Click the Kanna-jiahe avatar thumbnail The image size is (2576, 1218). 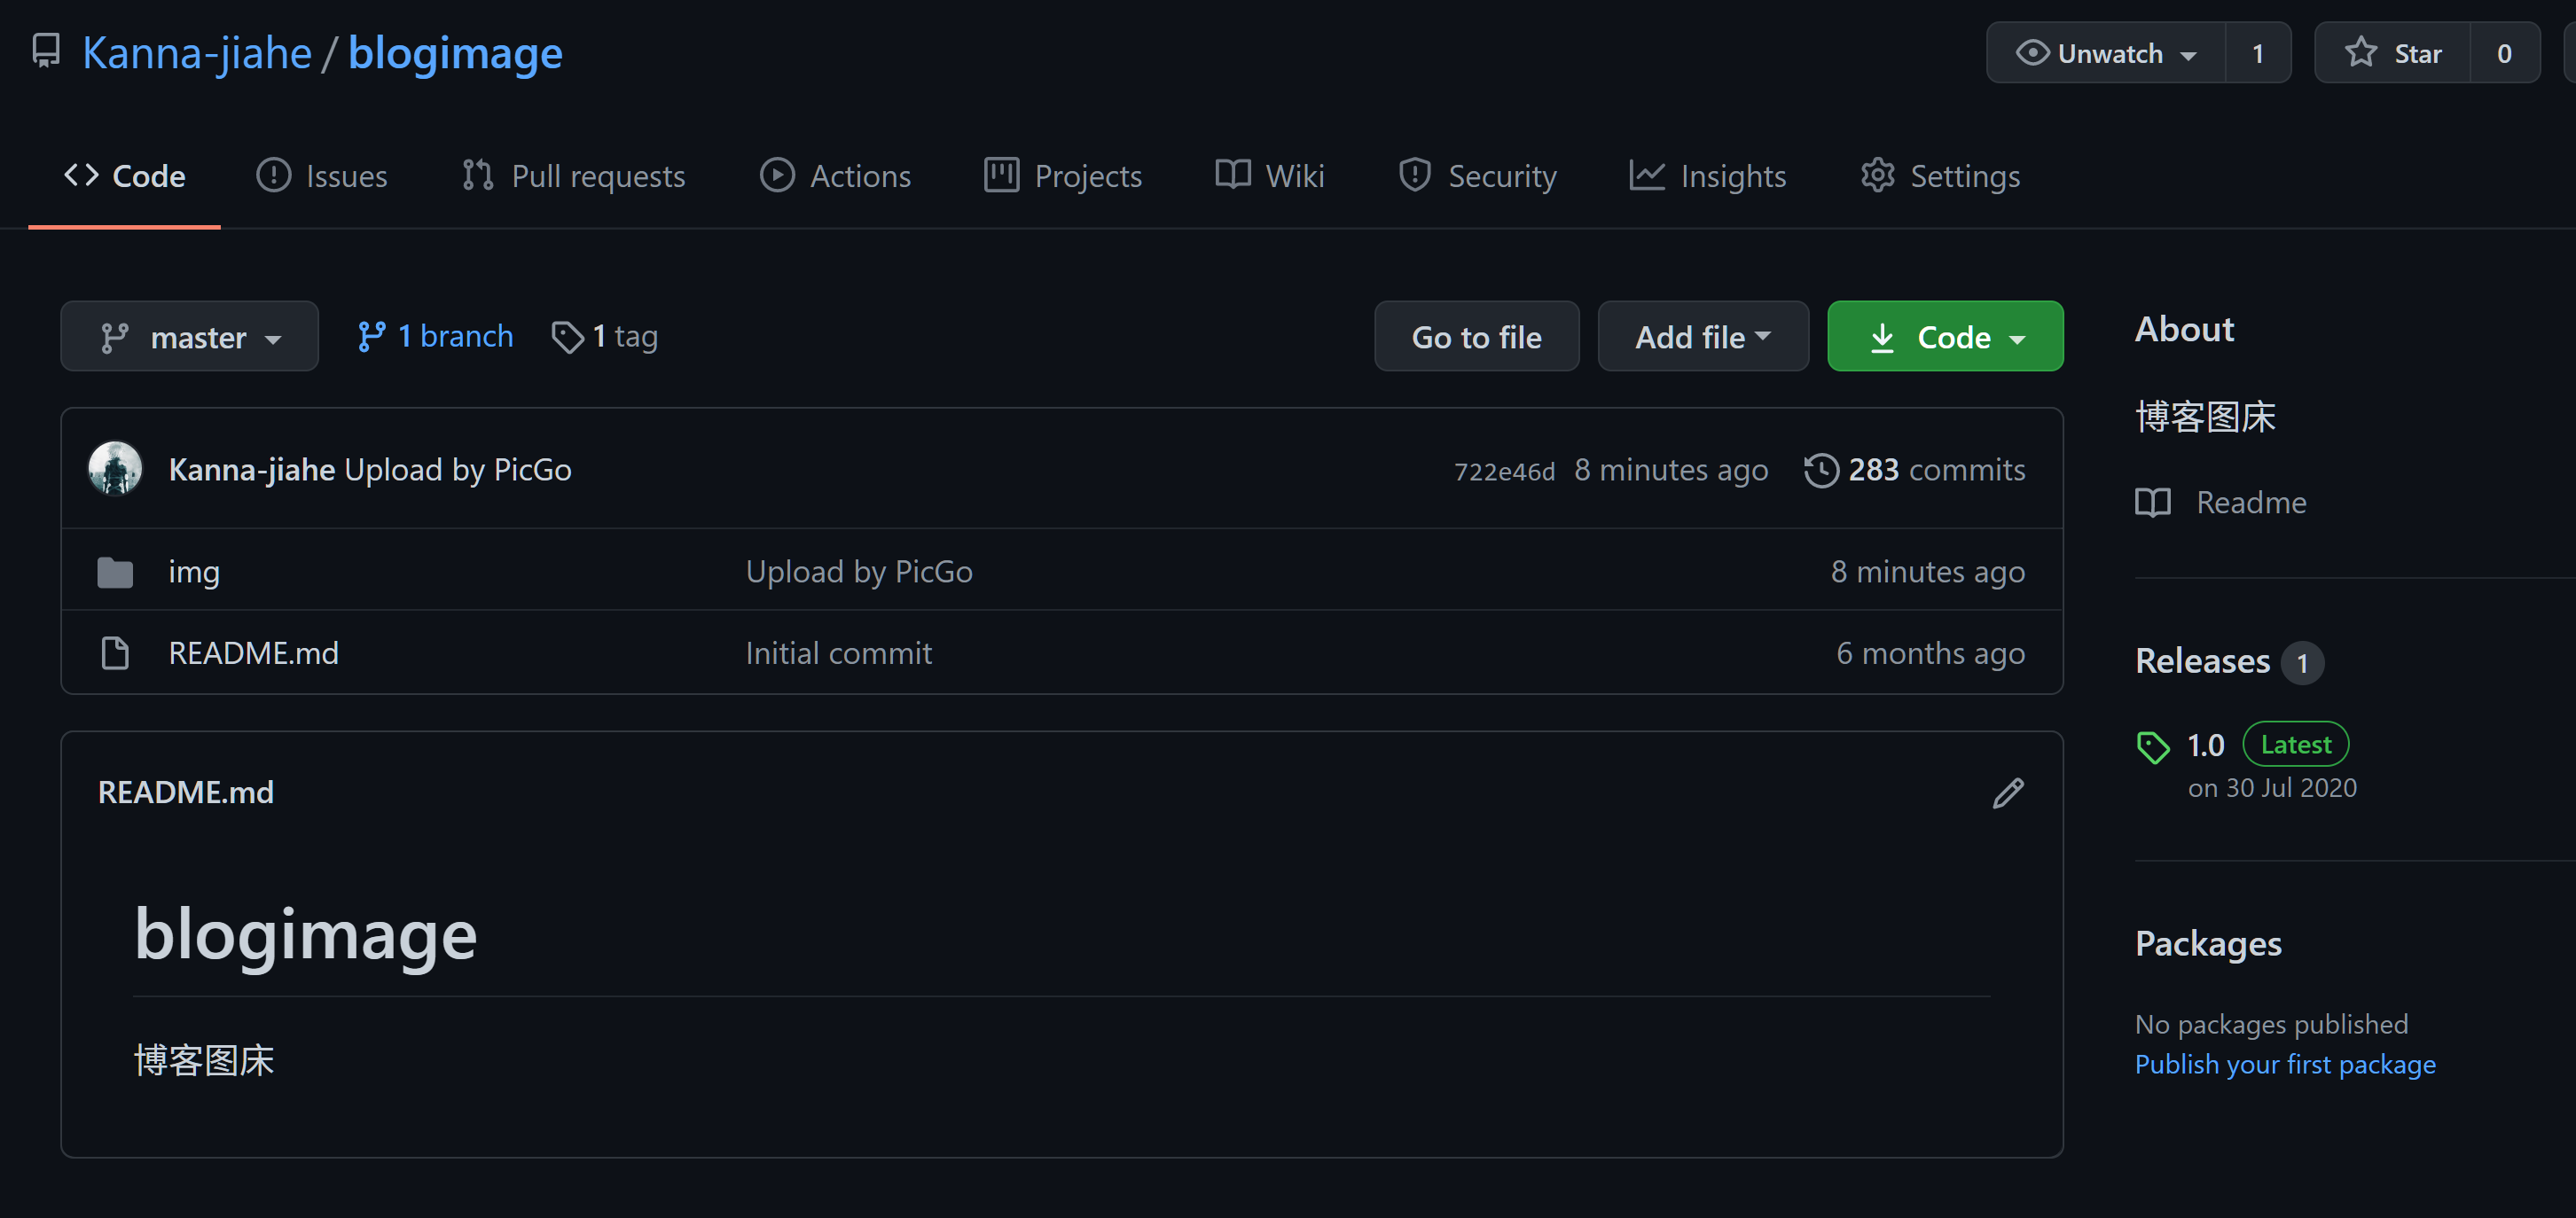[115, 469]
